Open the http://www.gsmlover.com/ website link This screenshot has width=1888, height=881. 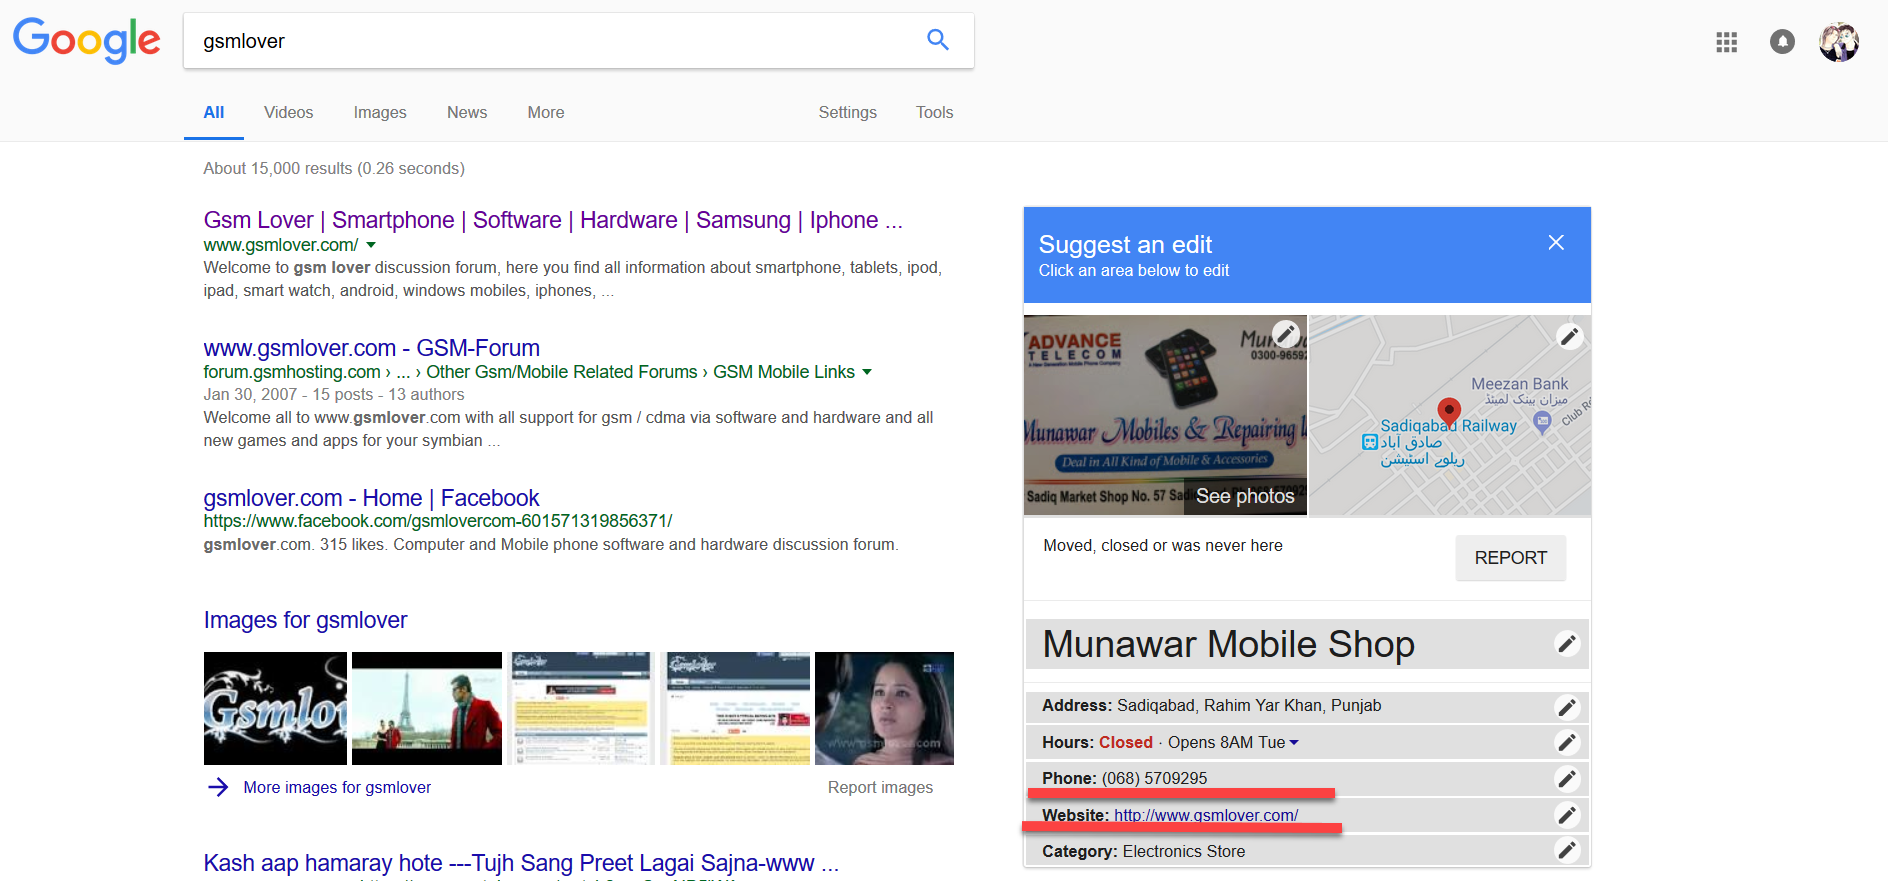1206,815
